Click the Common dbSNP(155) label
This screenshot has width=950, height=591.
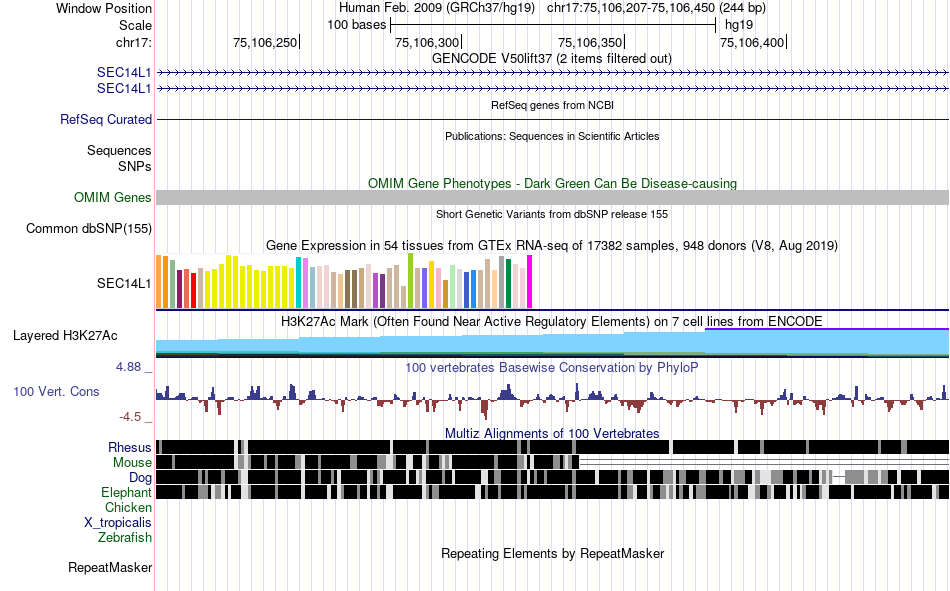tap(88, 229)
